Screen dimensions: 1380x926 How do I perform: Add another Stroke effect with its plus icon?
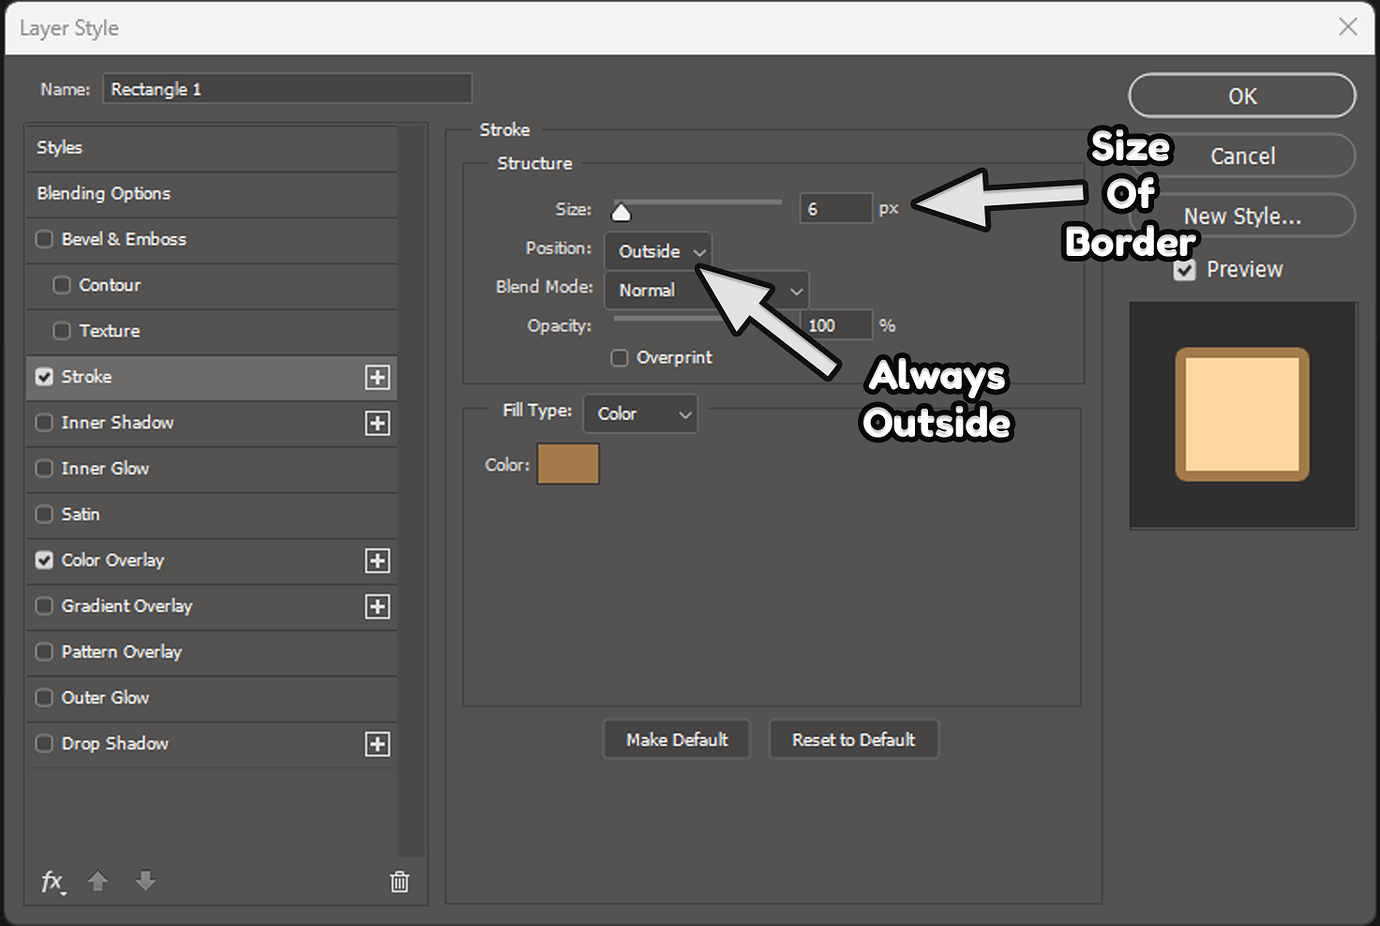[x=377, y=377]
